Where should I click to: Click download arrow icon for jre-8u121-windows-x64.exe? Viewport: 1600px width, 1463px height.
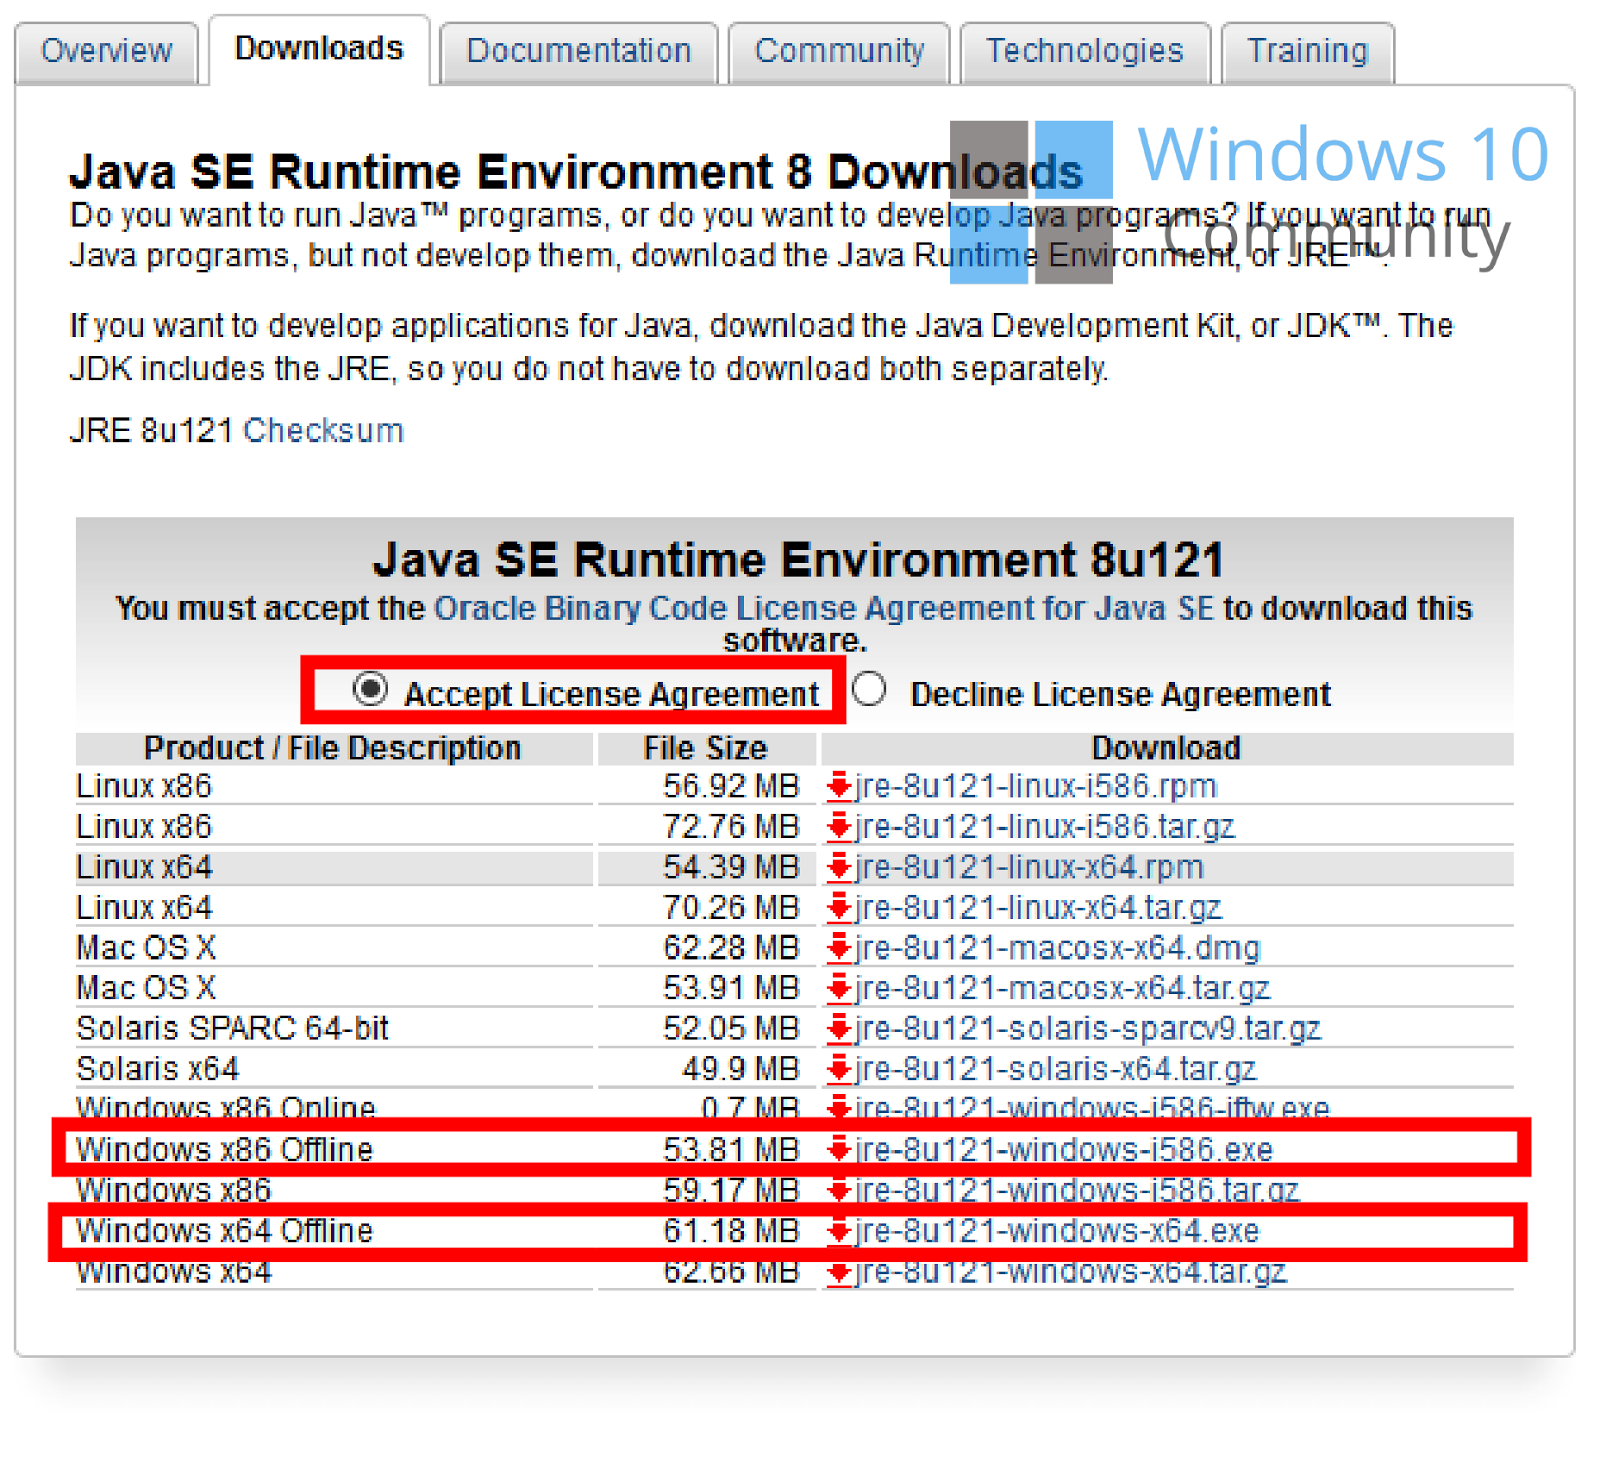pos(839,1231)
